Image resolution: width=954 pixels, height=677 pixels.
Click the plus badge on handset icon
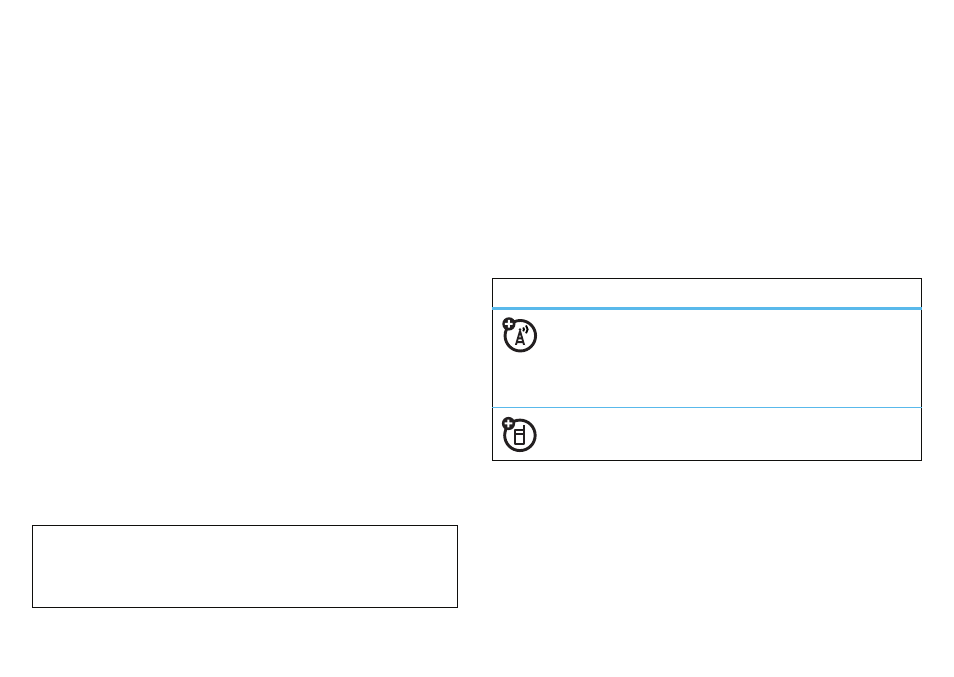click(x=509, y=423)
